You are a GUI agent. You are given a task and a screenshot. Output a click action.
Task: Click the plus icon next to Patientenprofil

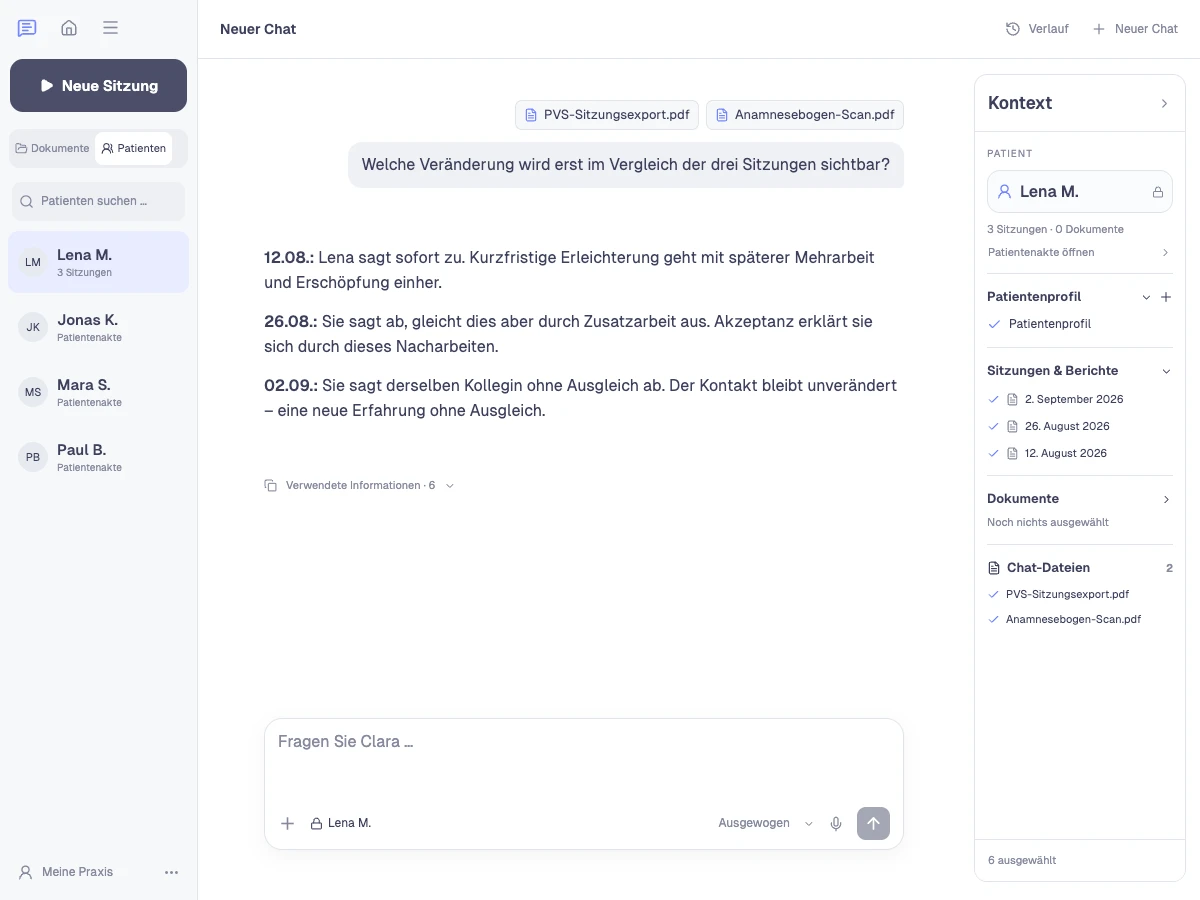tap(1166, 297)
